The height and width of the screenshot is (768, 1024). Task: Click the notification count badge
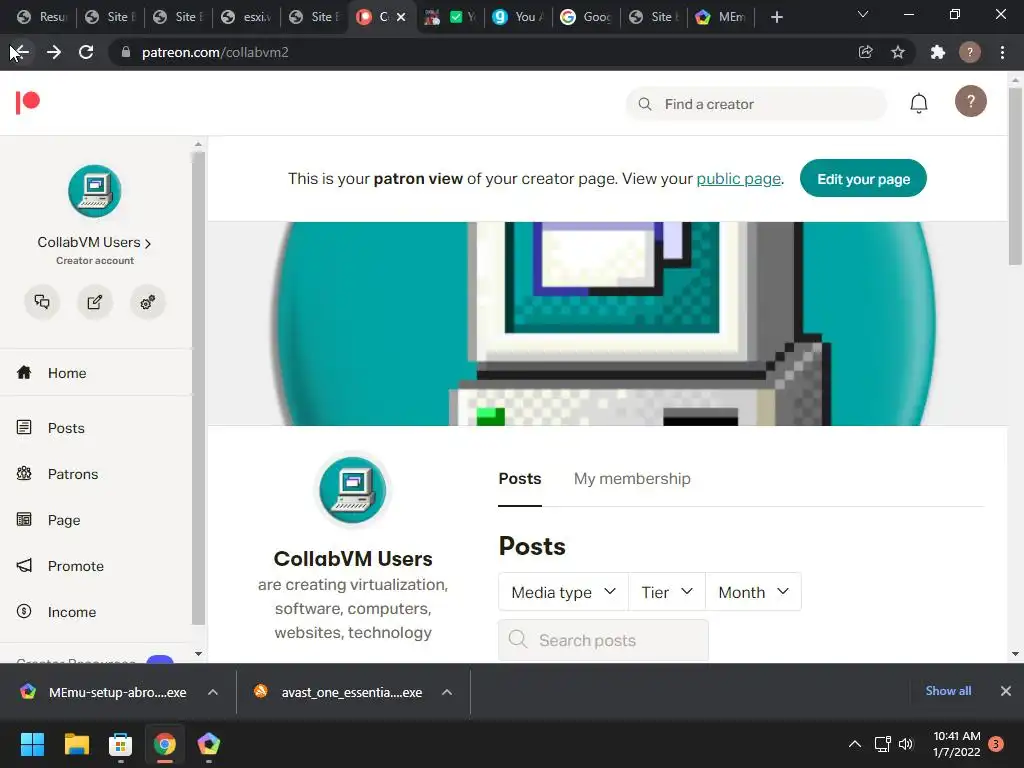click(x=996, y=744)
